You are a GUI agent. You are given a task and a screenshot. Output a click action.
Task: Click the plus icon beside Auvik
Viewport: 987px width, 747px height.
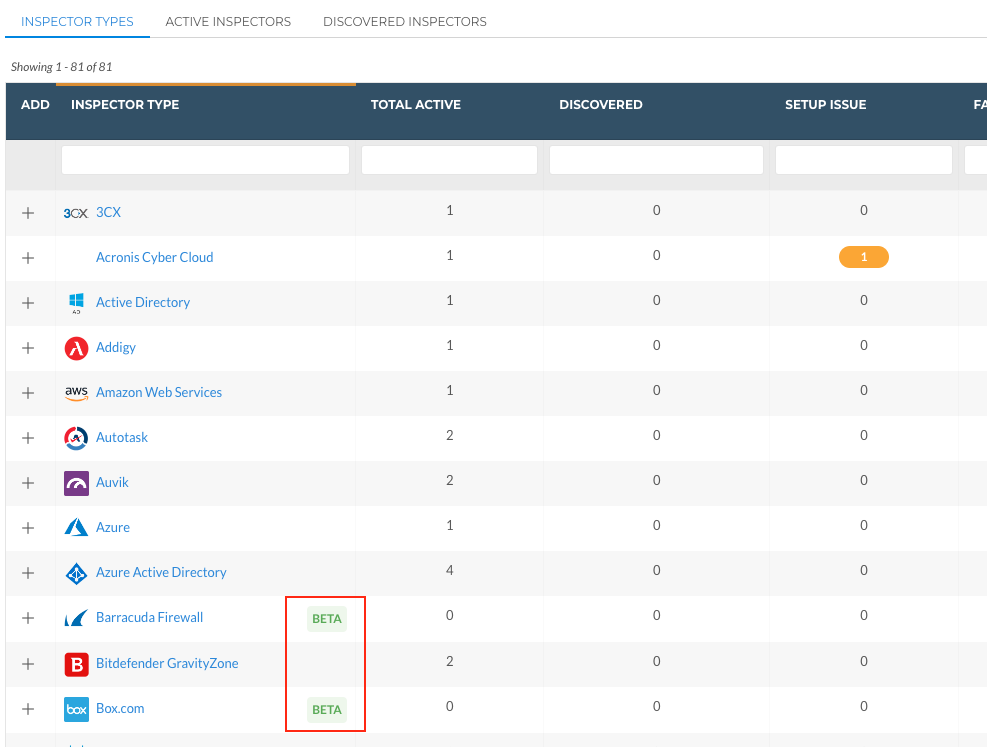28,483
